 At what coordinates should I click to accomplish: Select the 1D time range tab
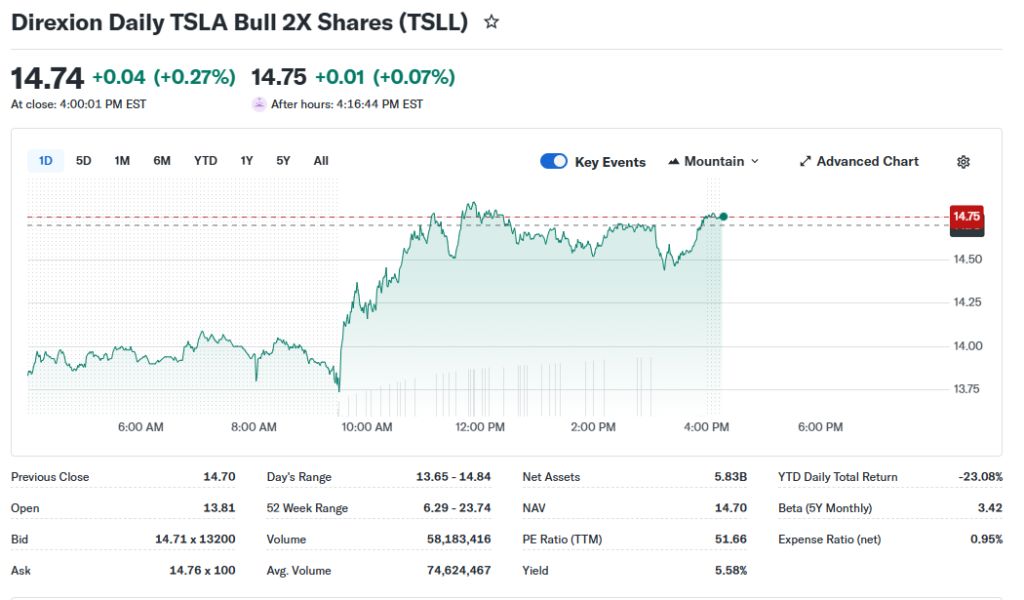click(46, 161)
